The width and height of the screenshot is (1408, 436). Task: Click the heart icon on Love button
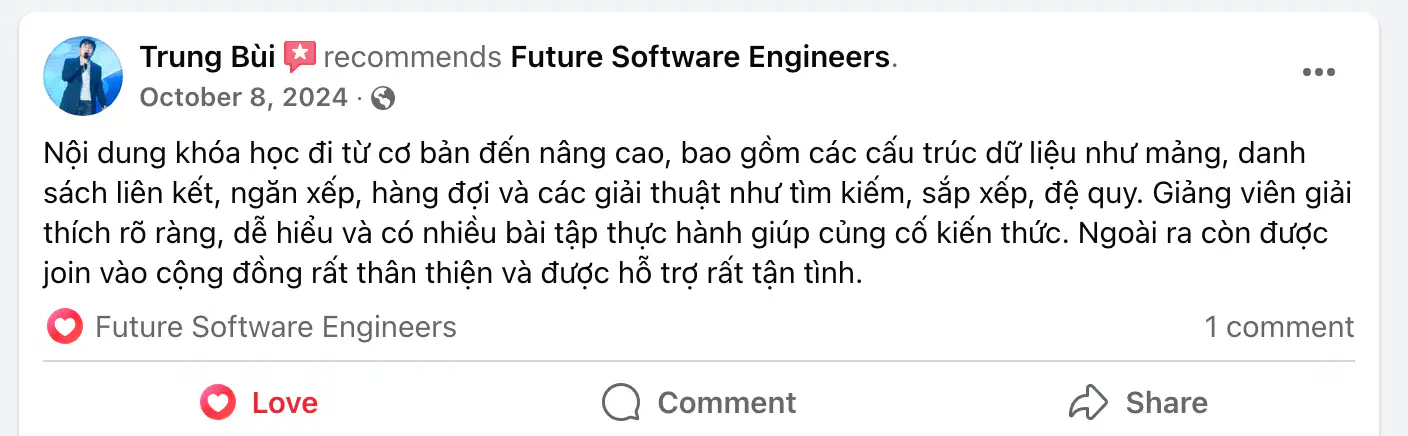tap(217, 403)
